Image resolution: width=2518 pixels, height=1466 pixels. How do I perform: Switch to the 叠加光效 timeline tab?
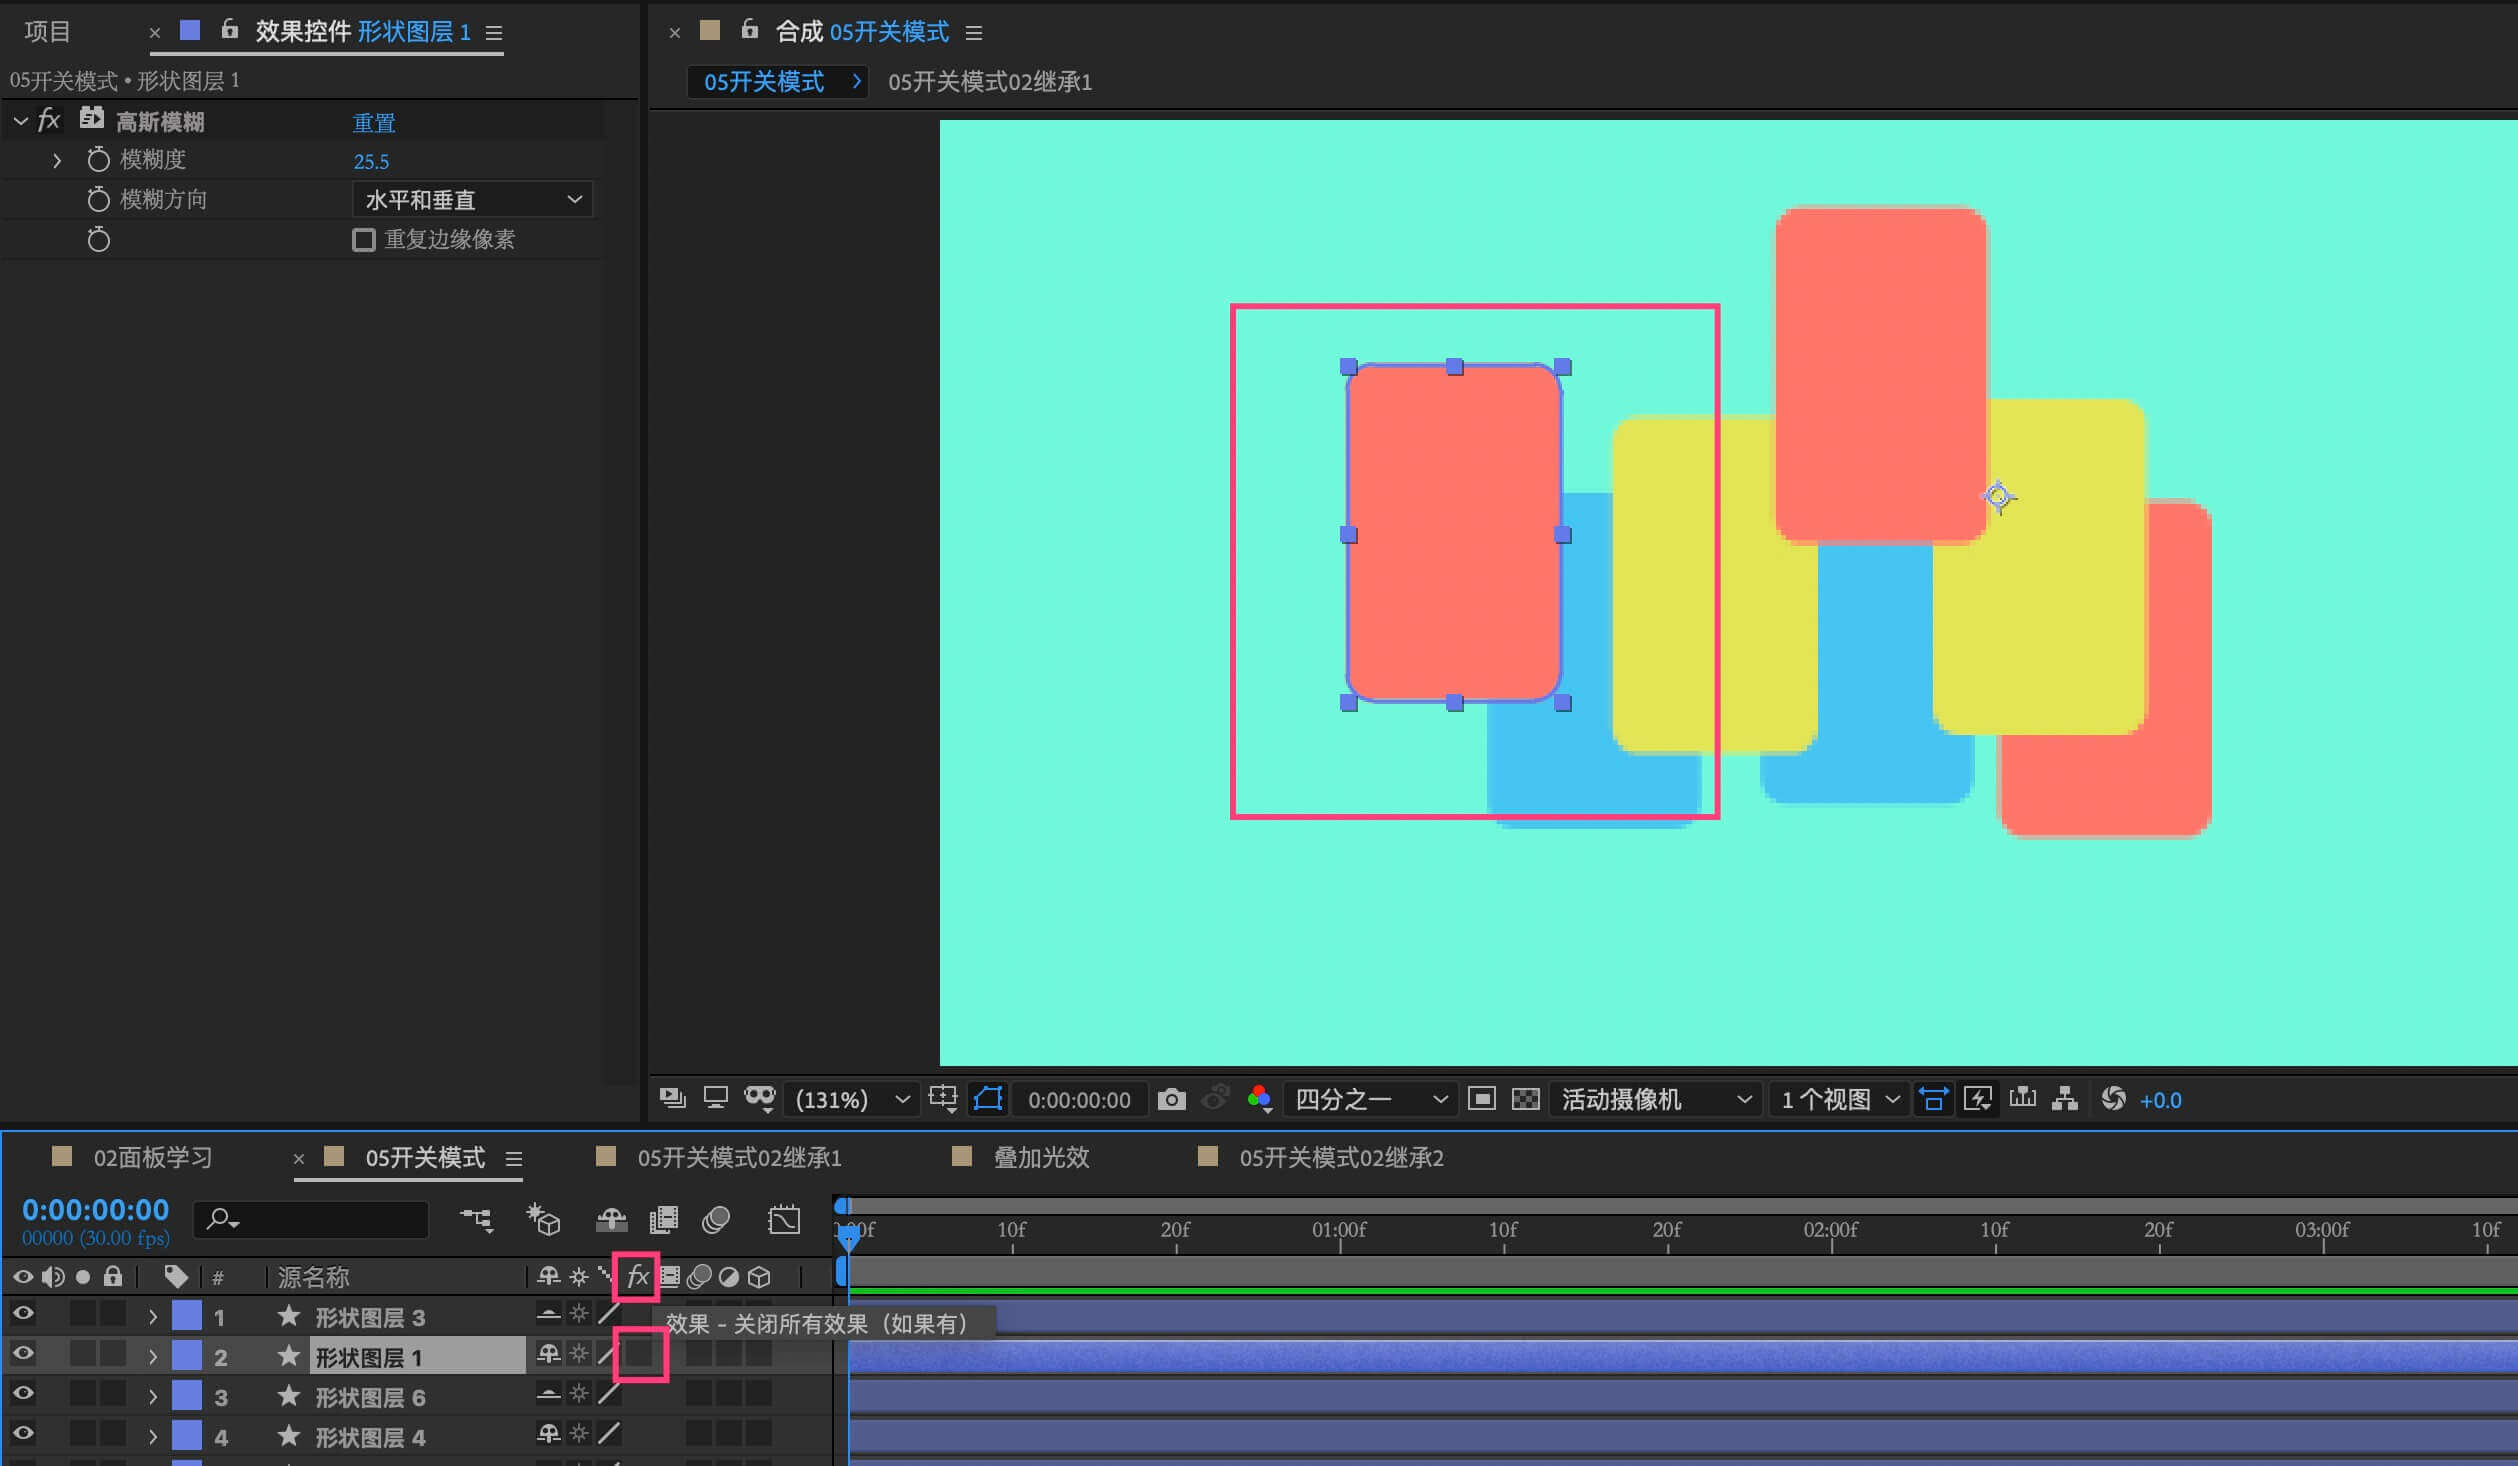[1040, 1158]
